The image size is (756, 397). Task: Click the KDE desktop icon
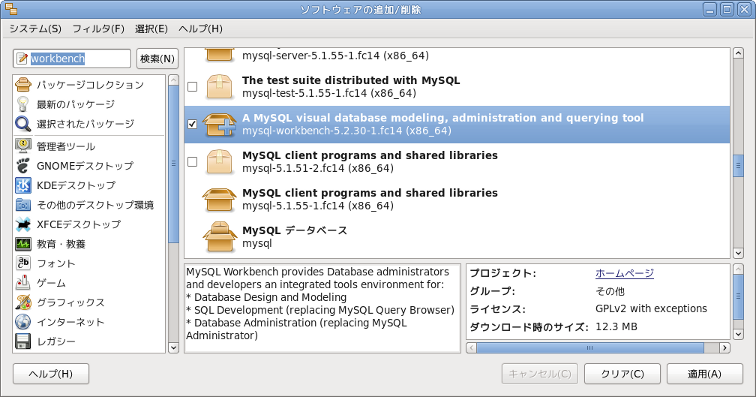[23, 185]
